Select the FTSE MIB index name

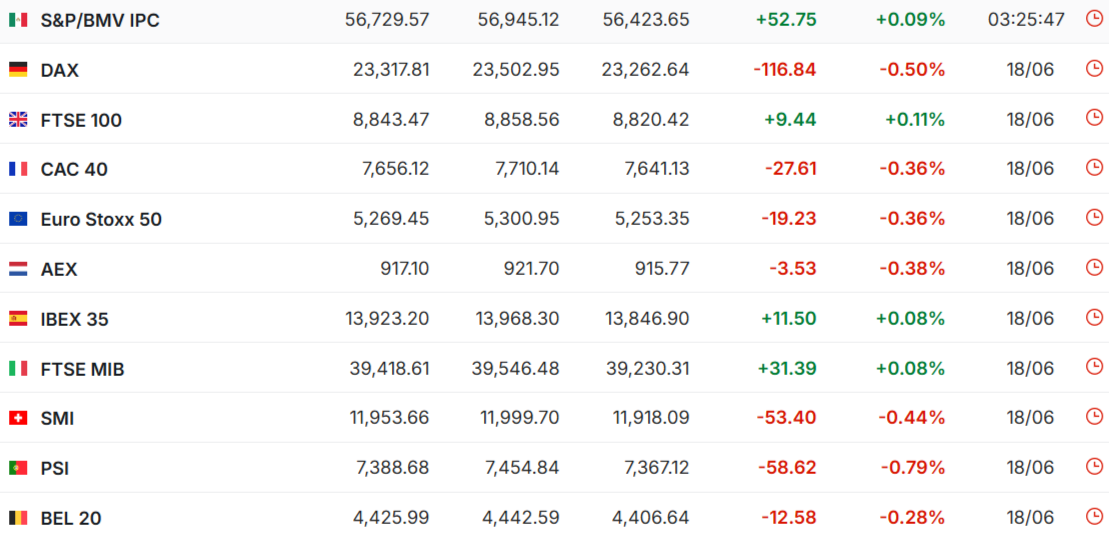[83, 369]
